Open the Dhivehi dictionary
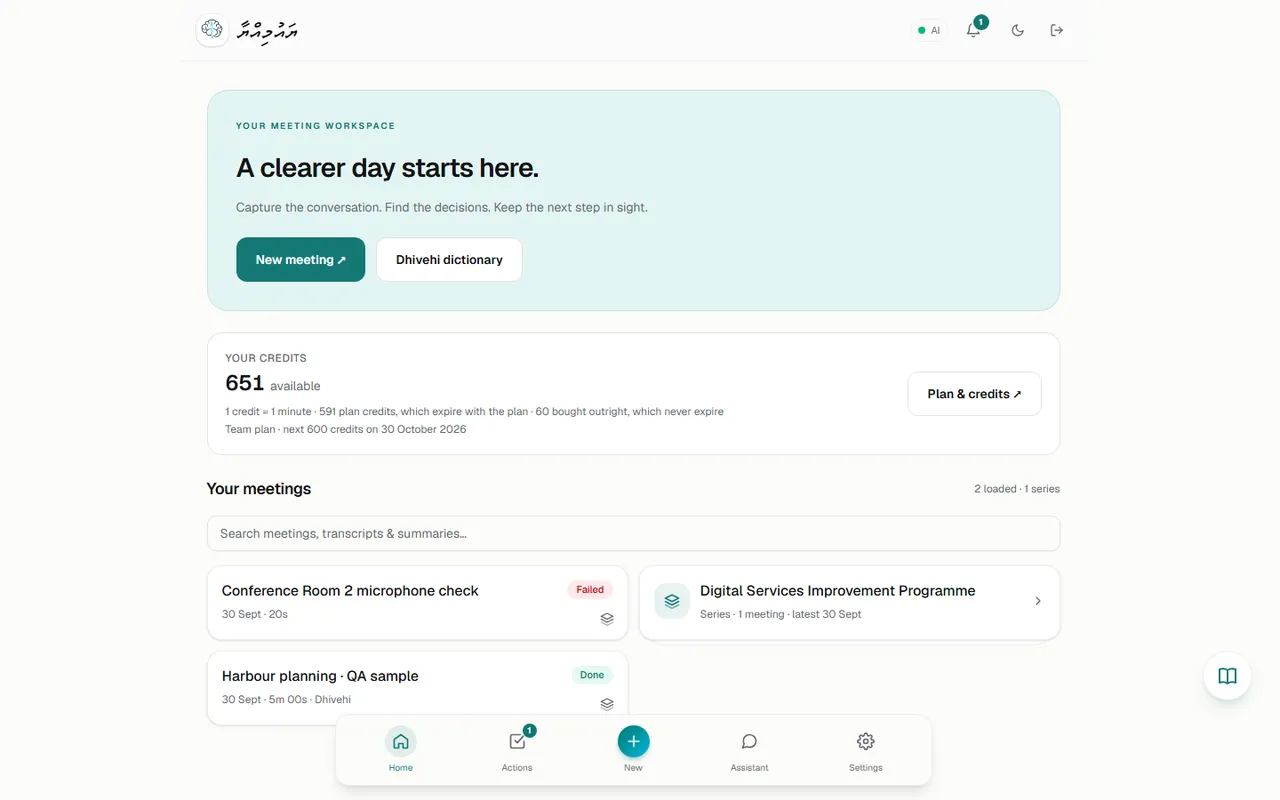 tap(449, 260)
